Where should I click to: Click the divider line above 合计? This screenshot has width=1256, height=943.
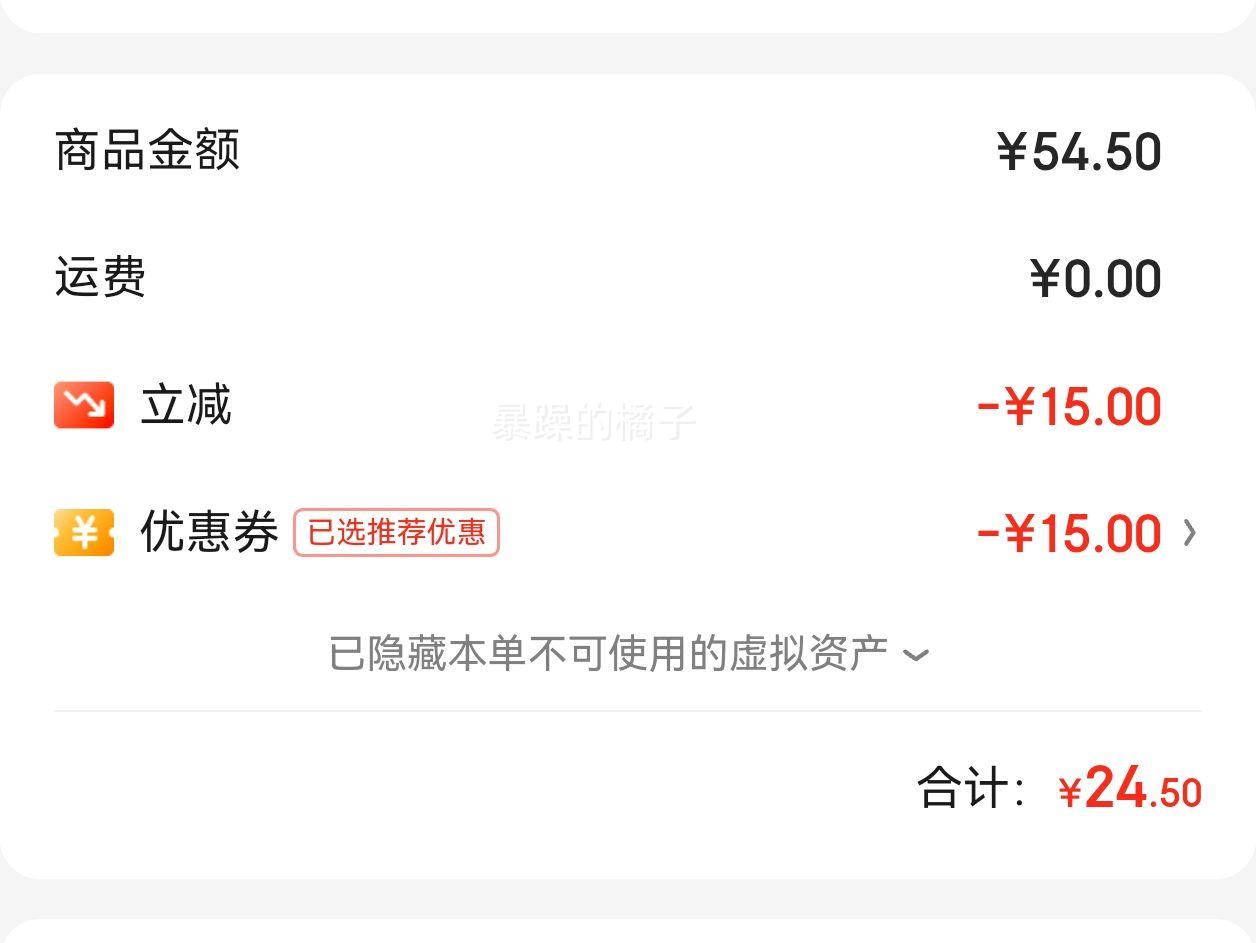[628, 711]
